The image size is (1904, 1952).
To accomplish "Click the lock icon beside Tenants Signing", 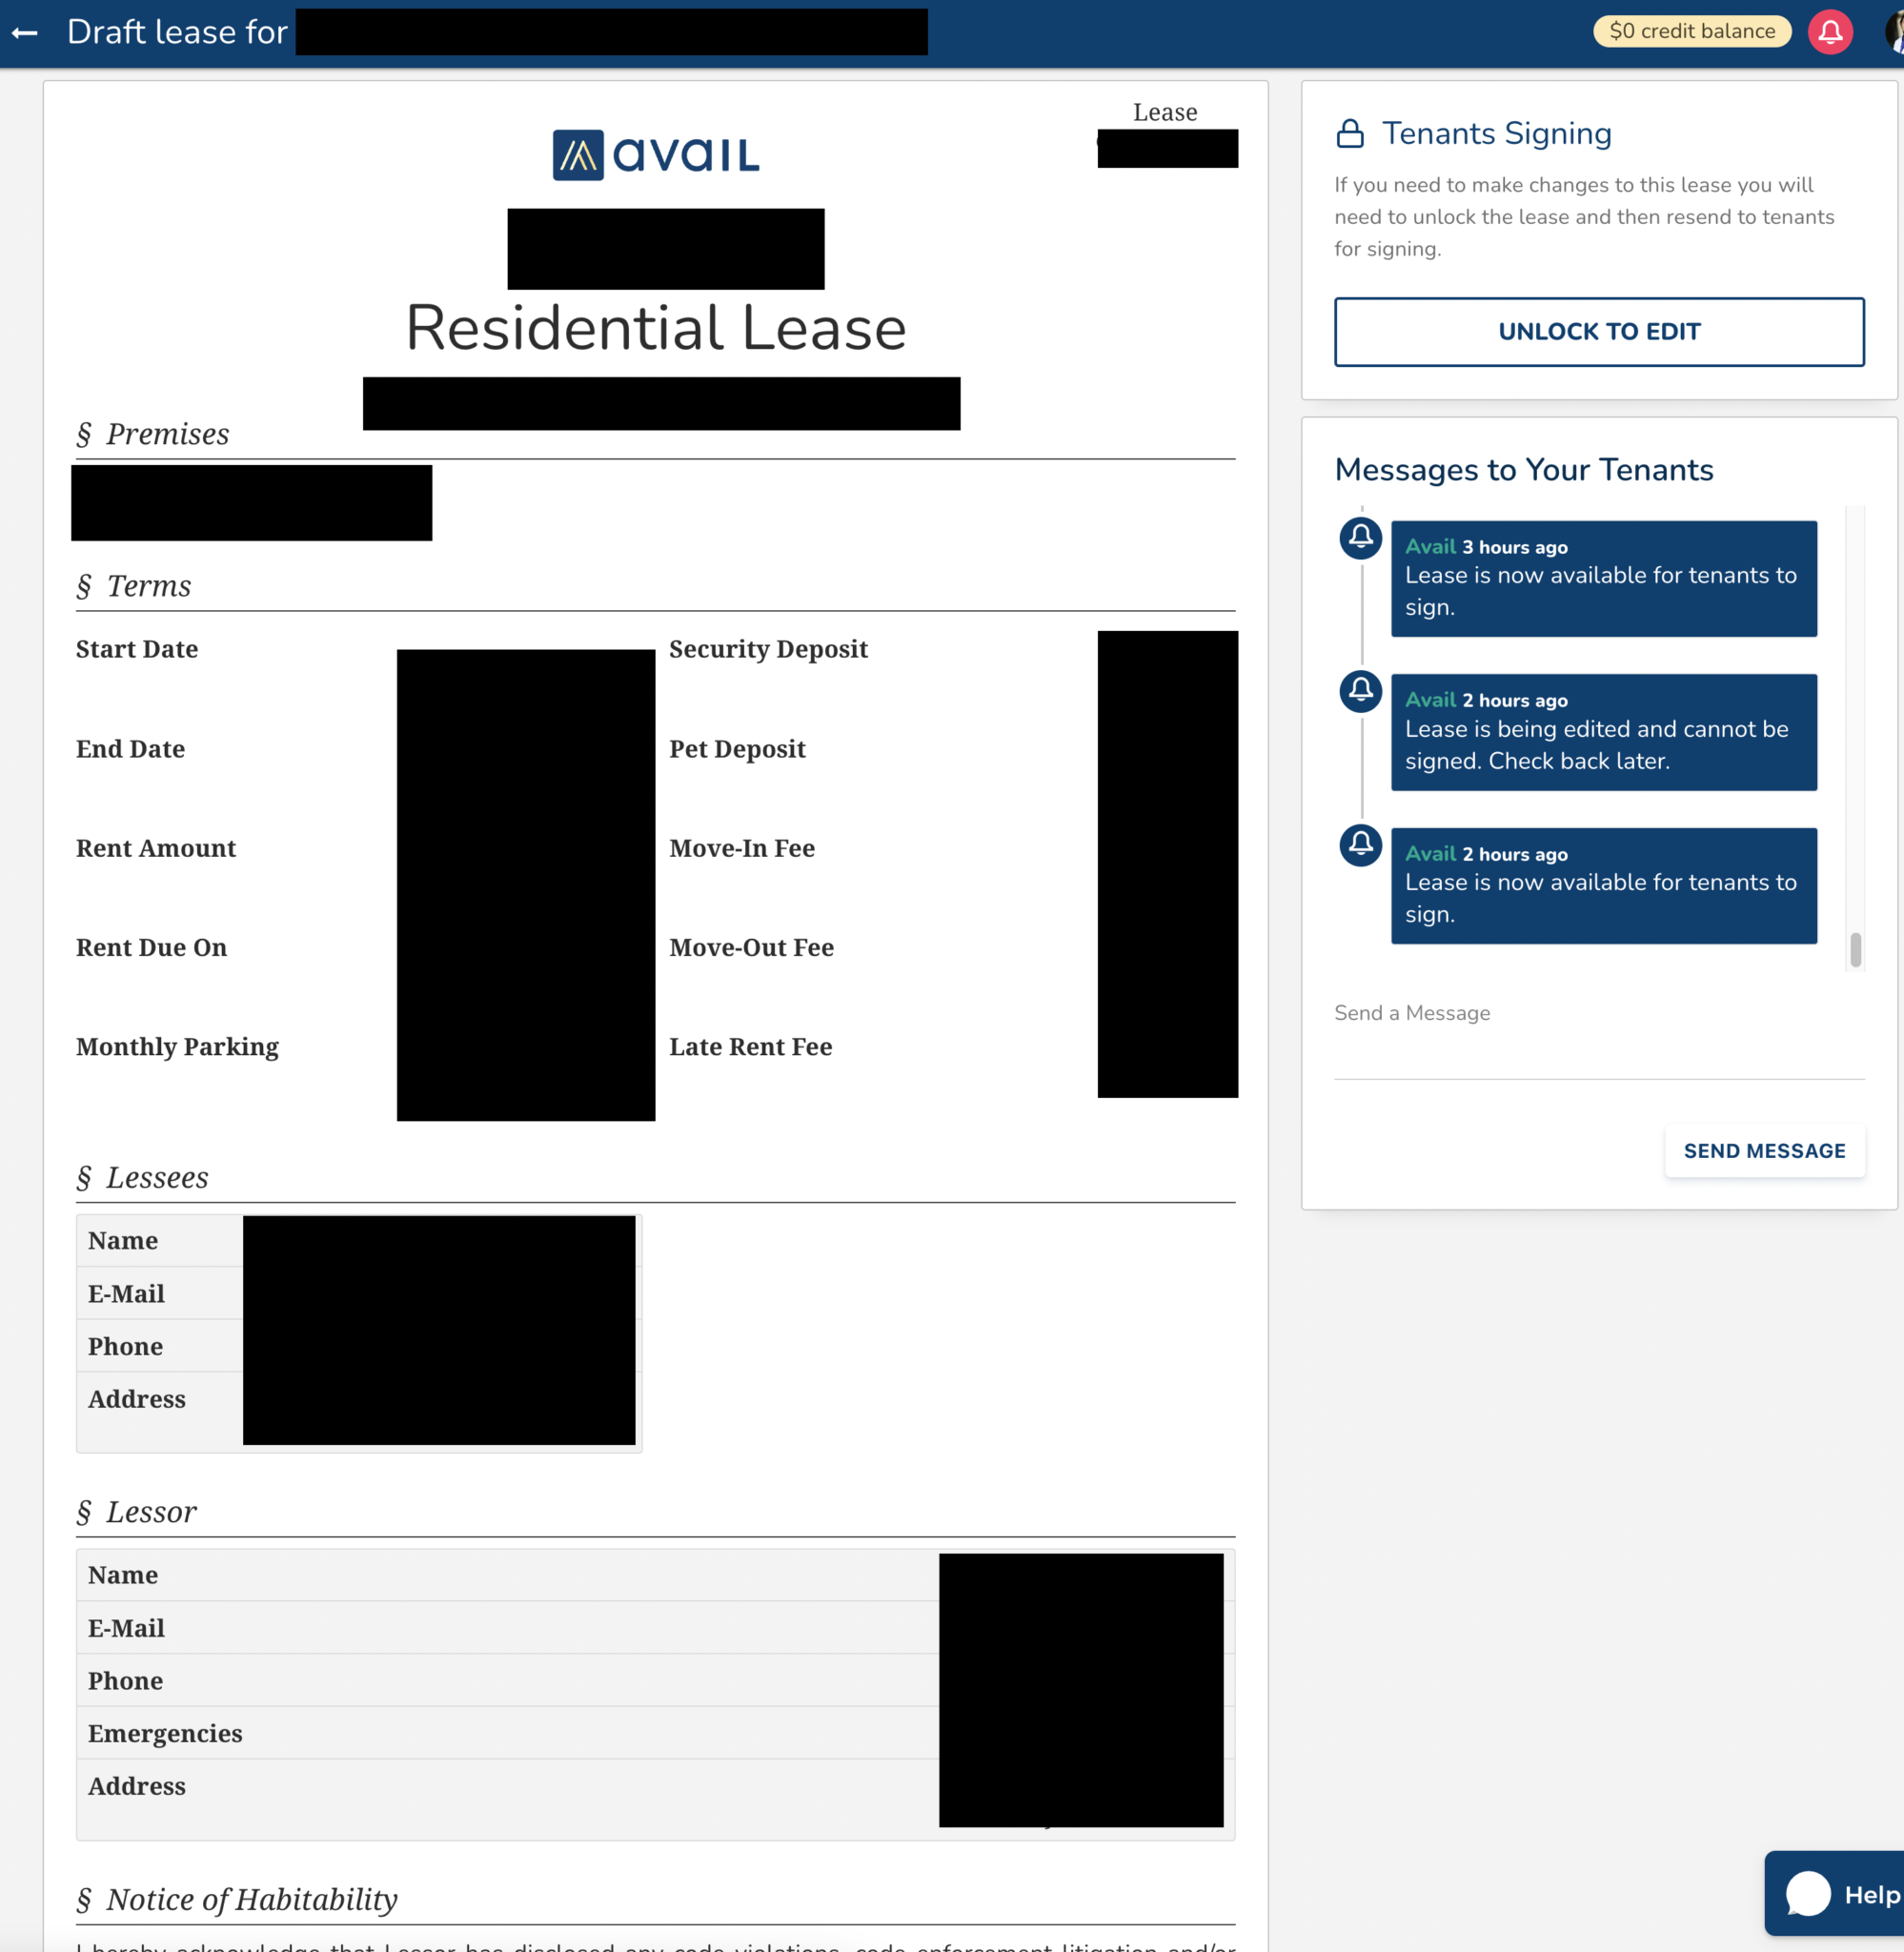I will [1350, 133].
